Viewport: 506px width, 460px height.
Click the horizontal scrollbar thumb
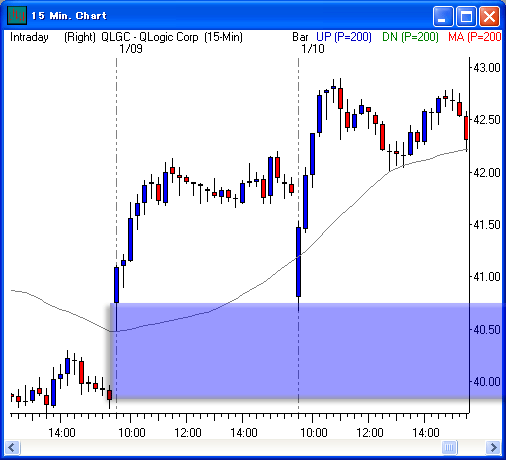point(449,447)
